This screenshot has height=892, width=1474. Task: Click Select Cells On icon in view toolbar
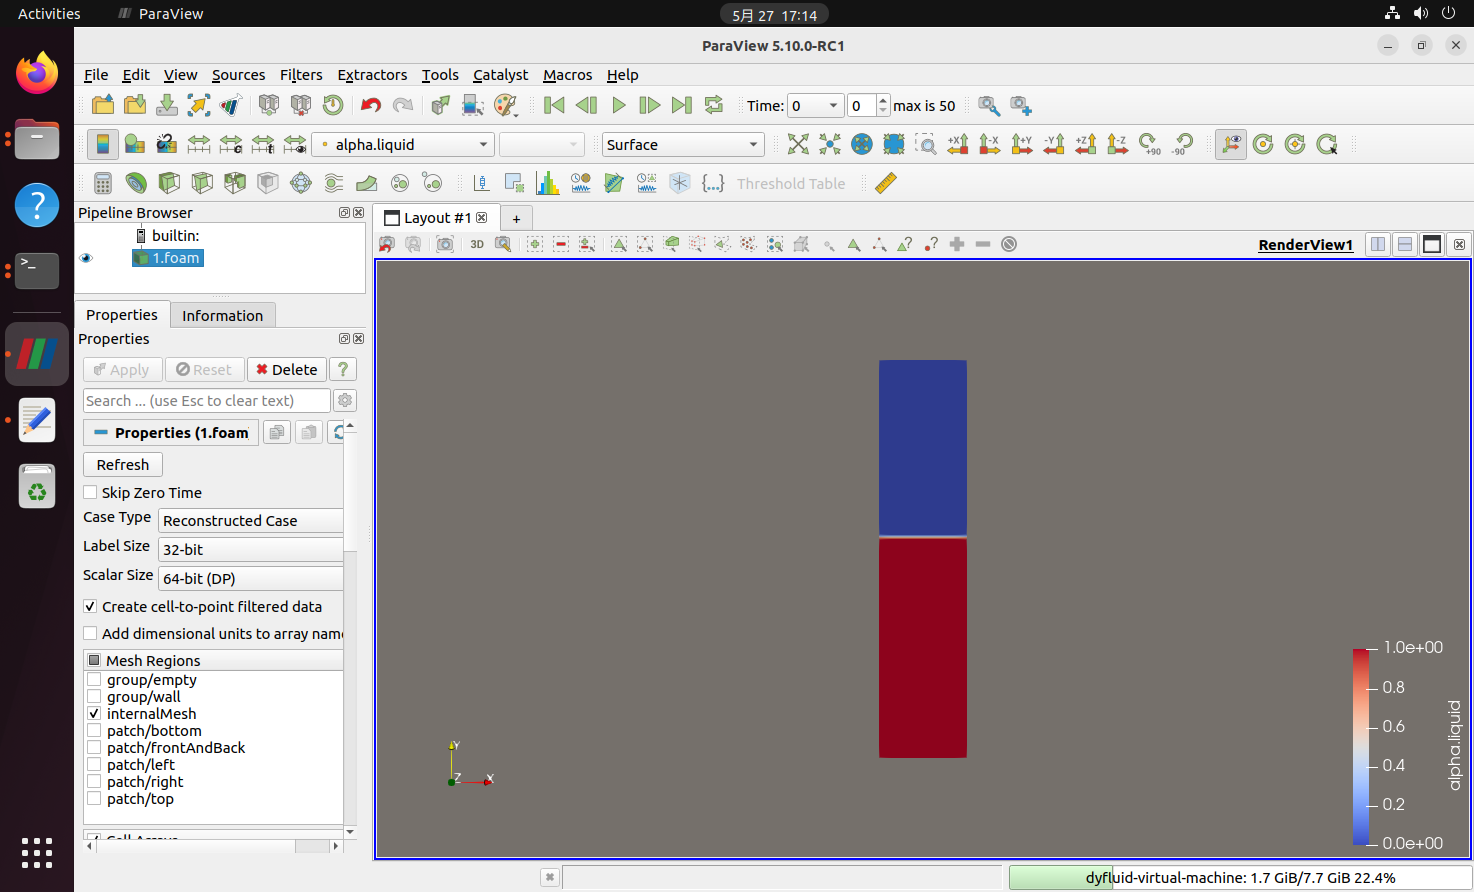coord(619,244)
